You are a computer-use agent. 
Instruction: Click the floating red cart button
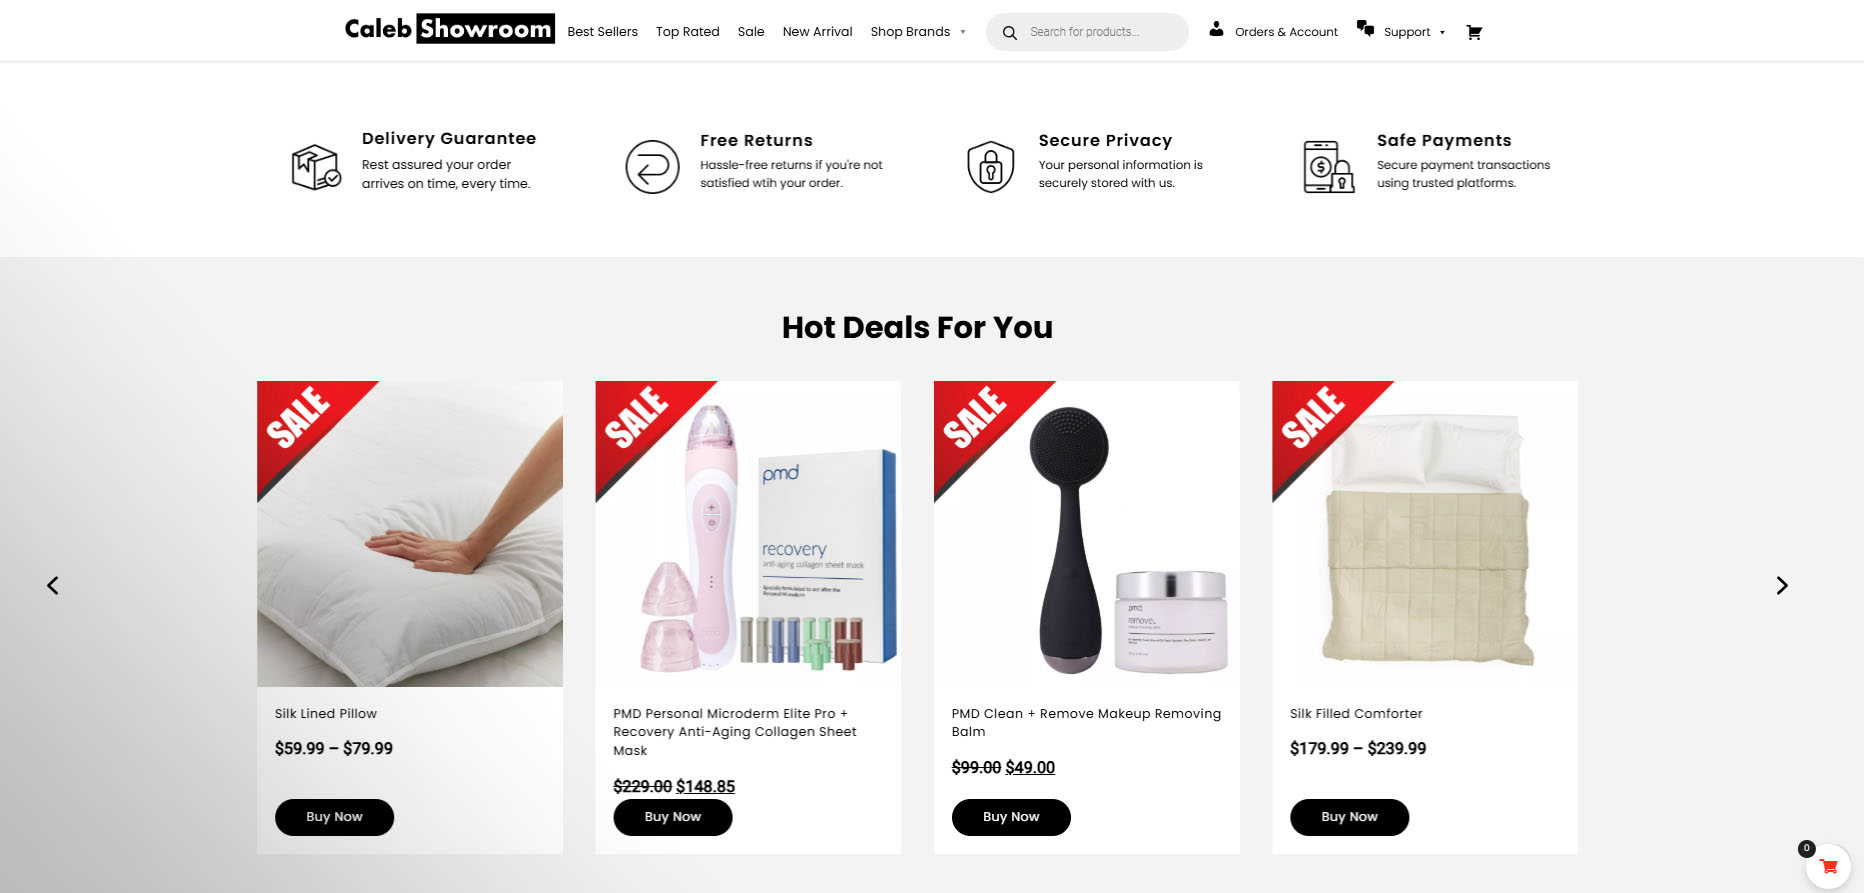[x=1828, y=866]
